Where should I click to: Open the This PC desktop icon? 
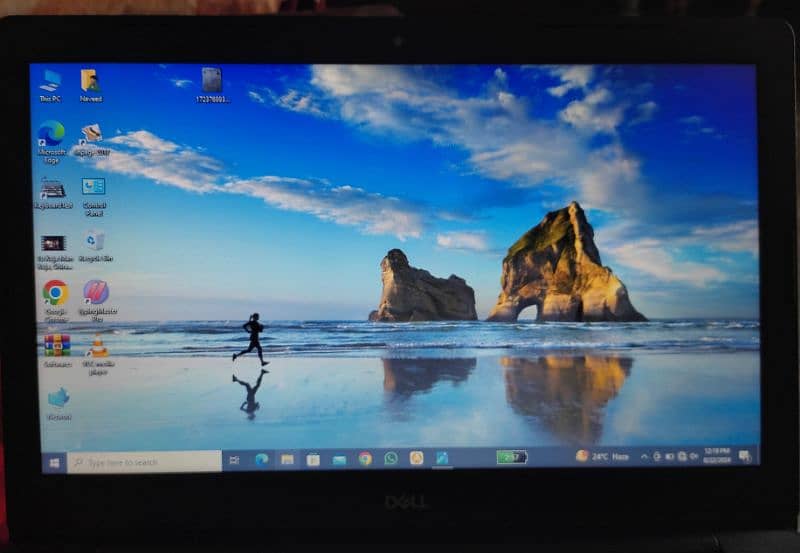pyautogui.click(x=50, y=82)
